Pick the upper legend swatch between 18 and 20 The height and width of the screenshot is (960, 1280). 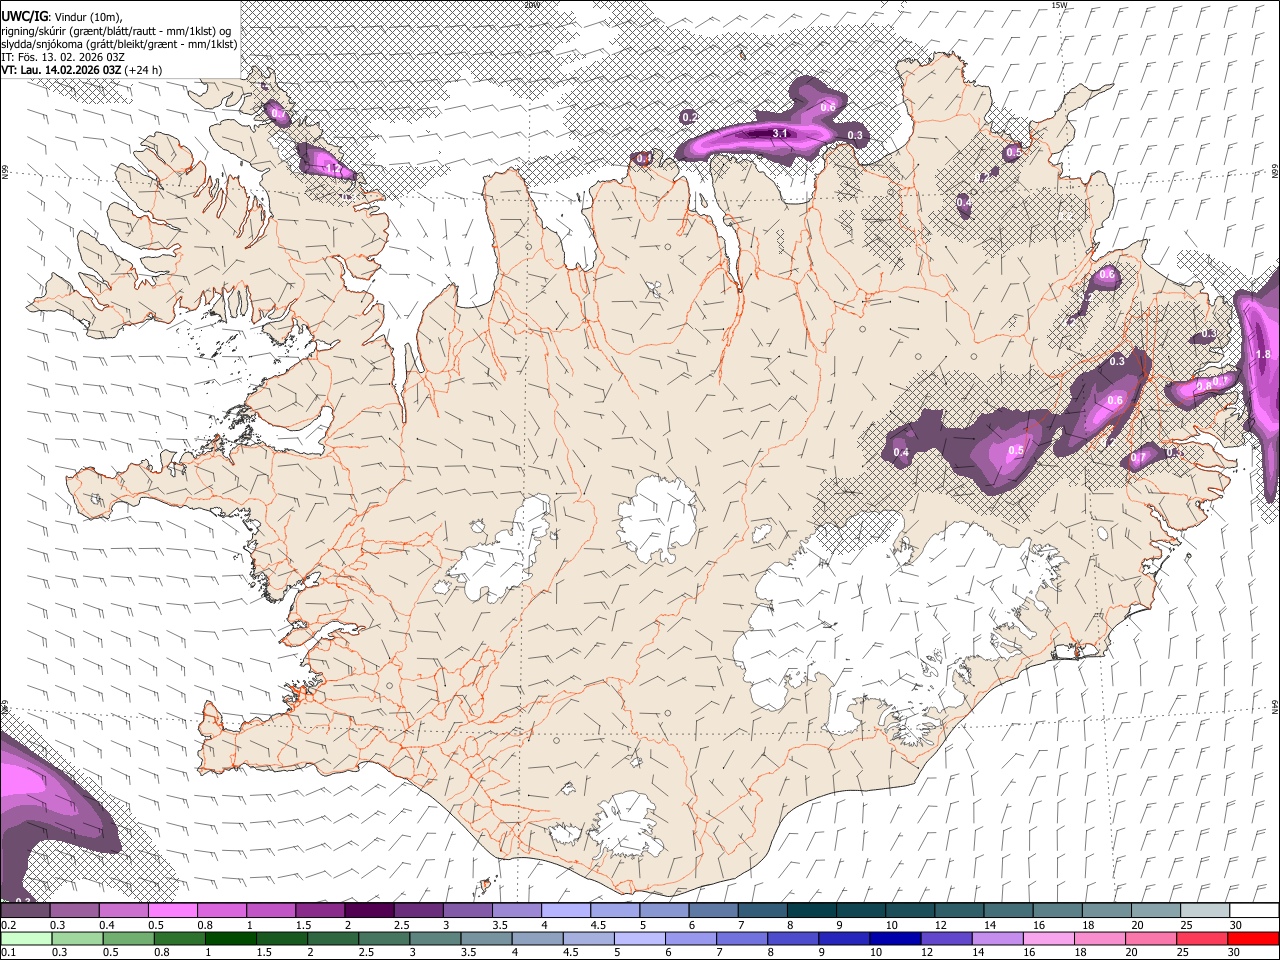pyautogui.click(x=1106, y=911)
